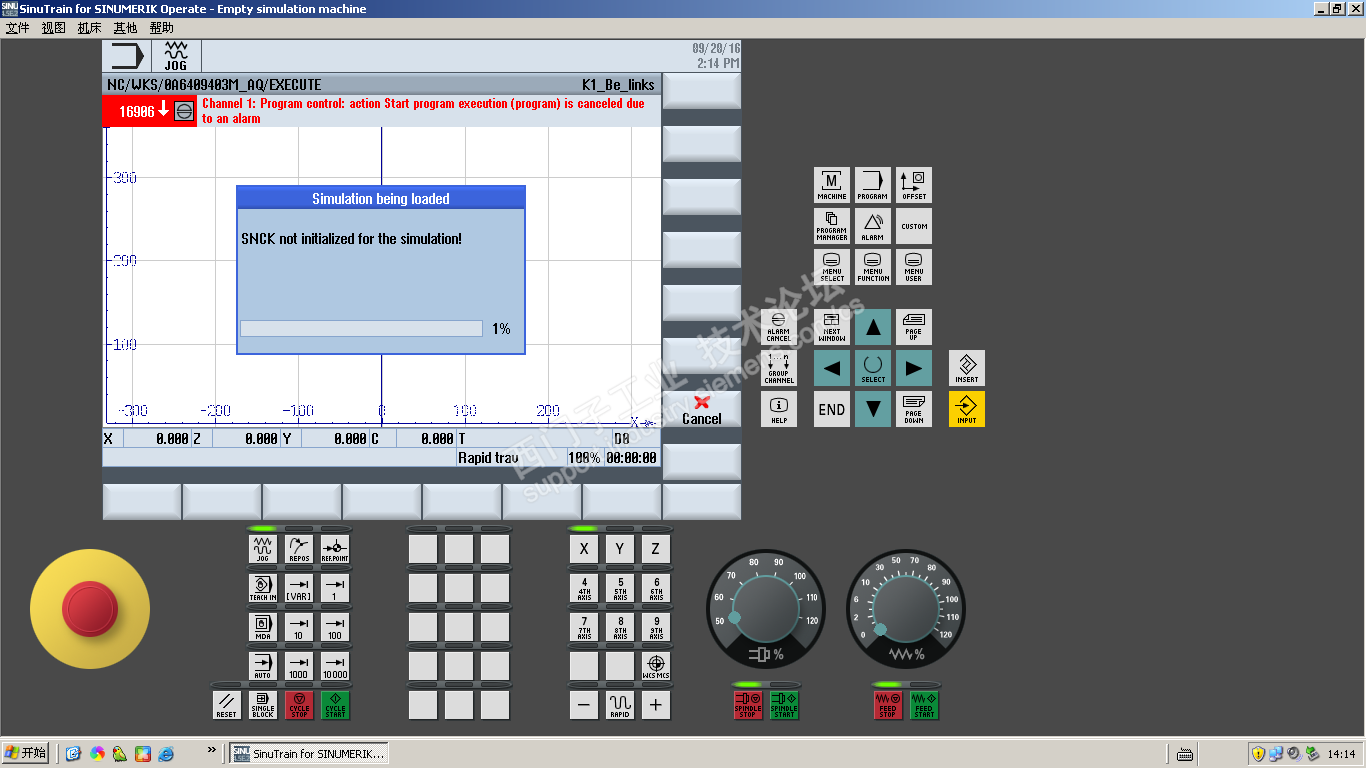Click the PAGE UP key

coord(914,327)
